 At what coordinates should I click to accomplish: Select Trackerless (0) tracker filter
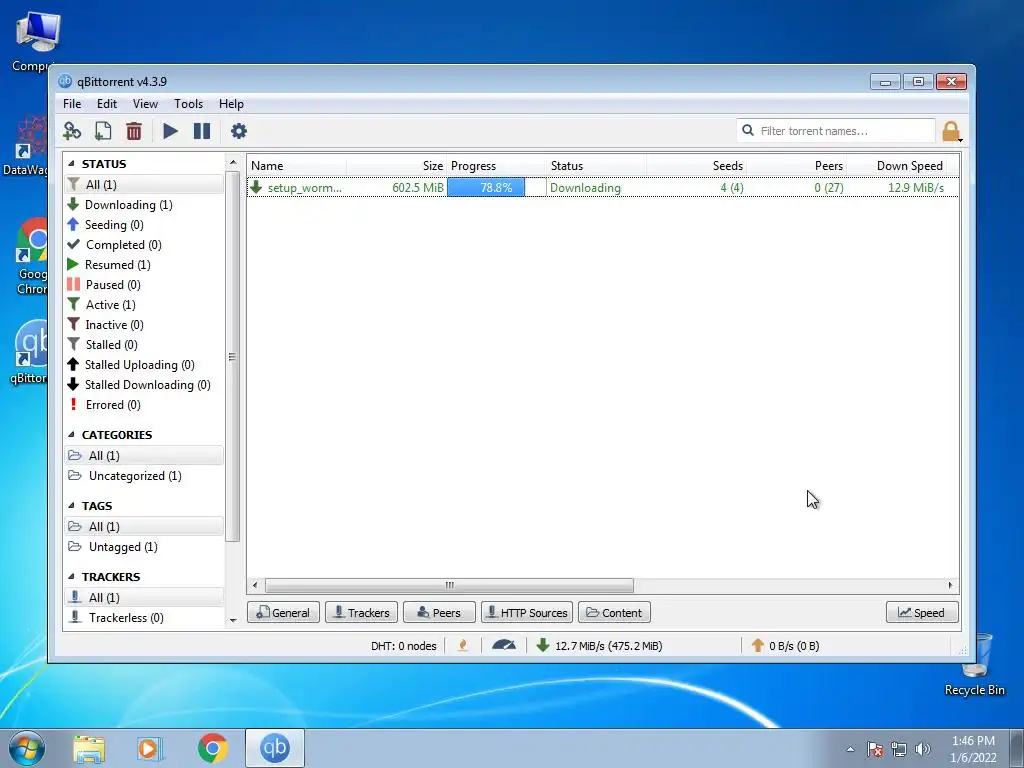pos(126,618)
